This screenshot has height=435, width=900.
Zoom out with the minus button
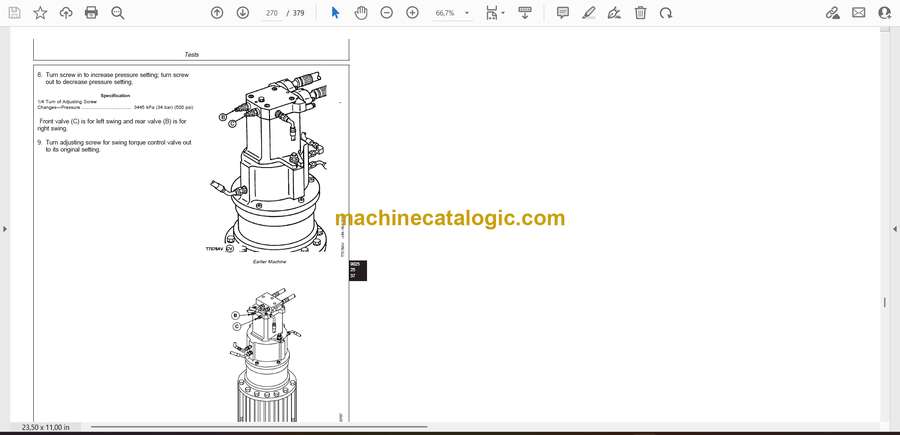(x=387, y=13)
